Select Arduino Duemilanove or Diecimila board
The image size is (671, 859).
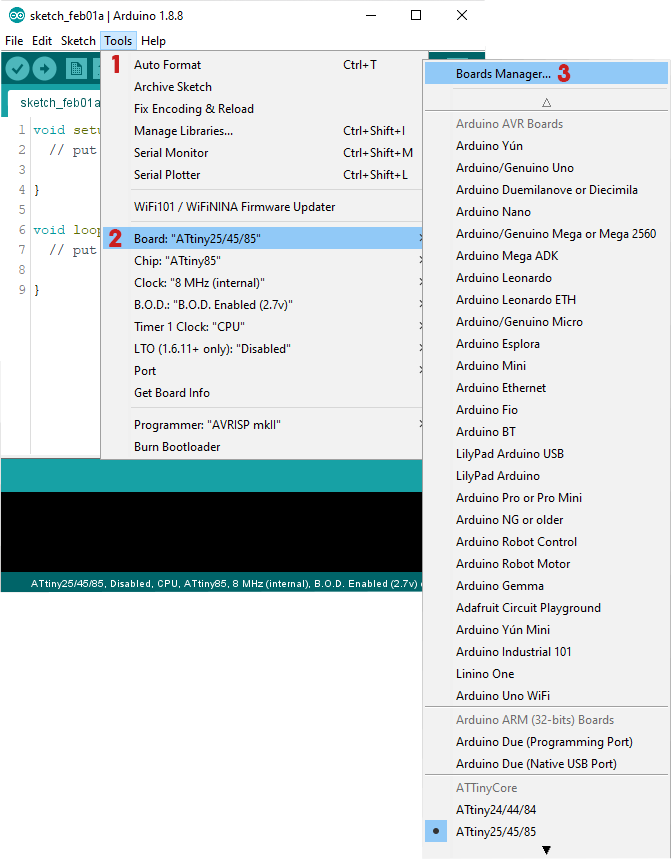point(546,190)
